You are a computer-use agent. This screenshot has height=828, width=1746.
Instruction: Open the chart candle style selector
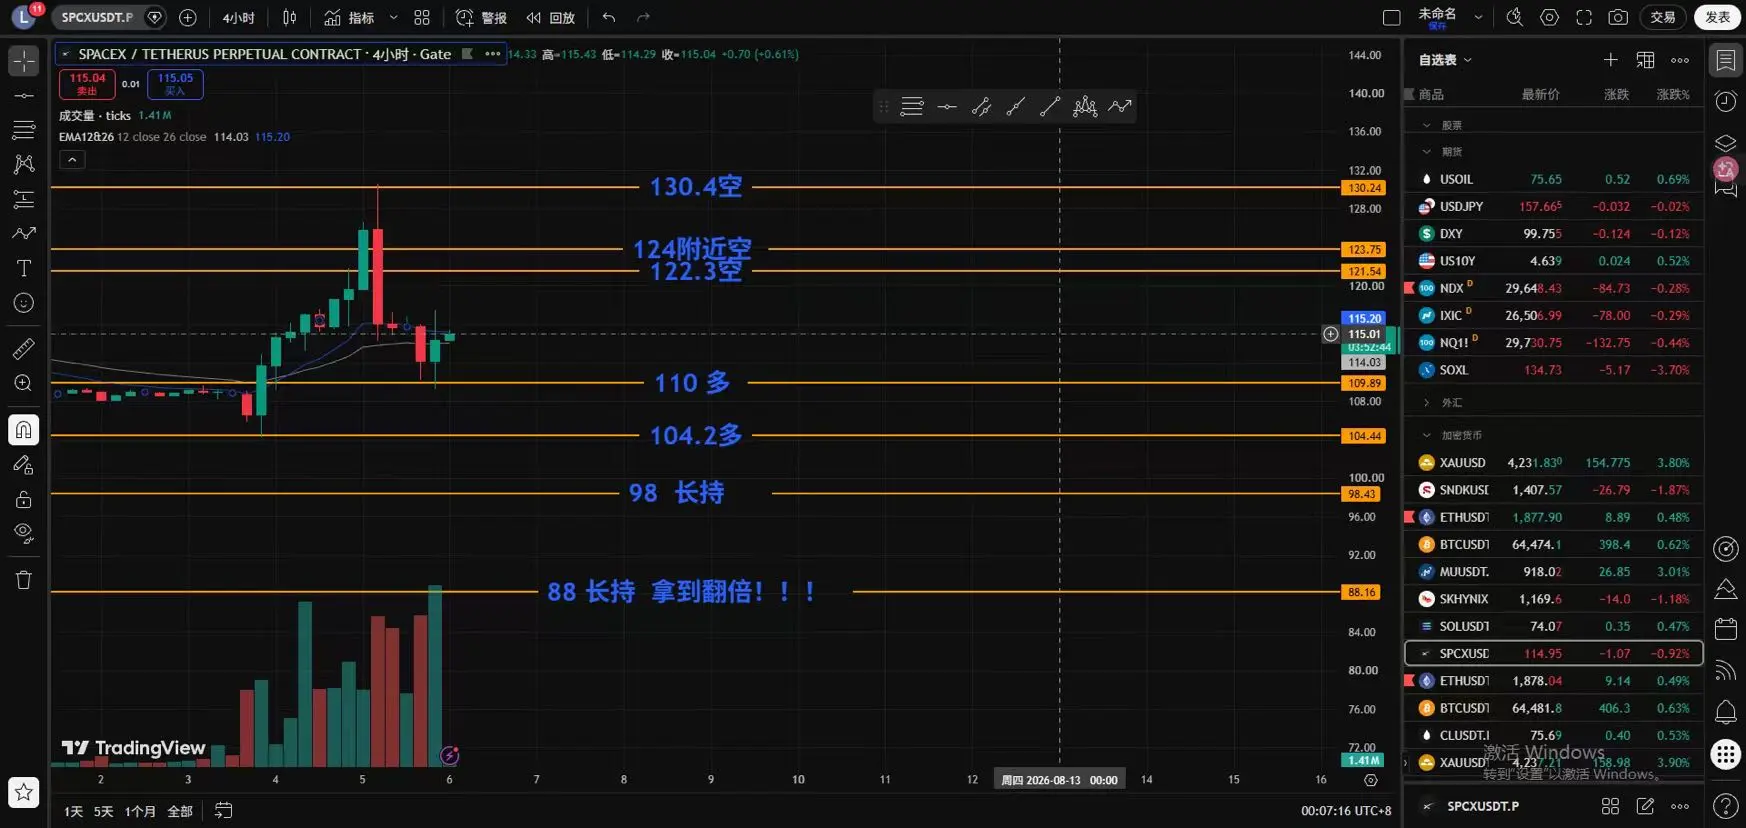pyautogui.click(x=290, y=17)
